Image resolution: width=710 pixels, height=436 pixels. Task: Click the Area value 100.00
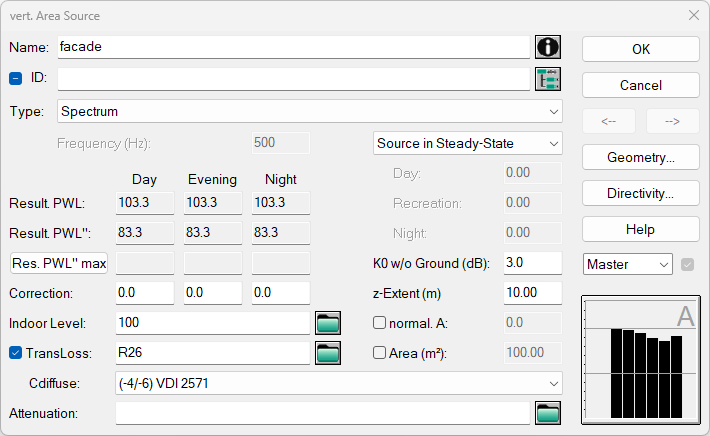tap(533, 353)
